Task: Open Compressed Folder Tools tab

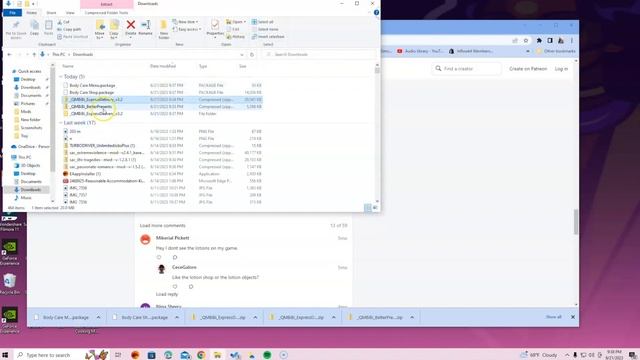Action: pyautogui.click(x=106, y=13)
